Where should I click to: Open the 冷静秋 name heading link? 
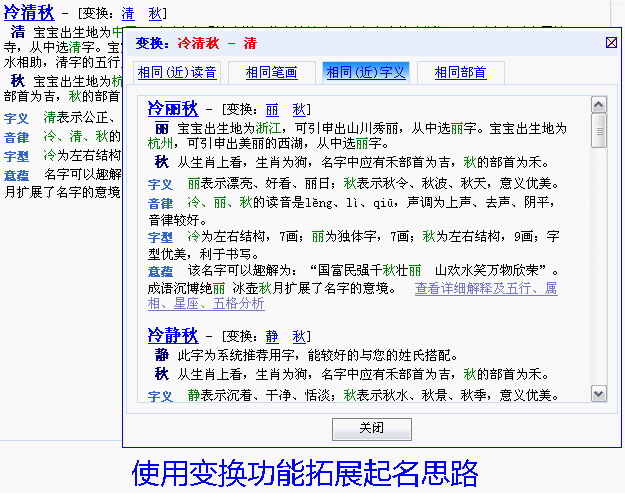[172, 334]
